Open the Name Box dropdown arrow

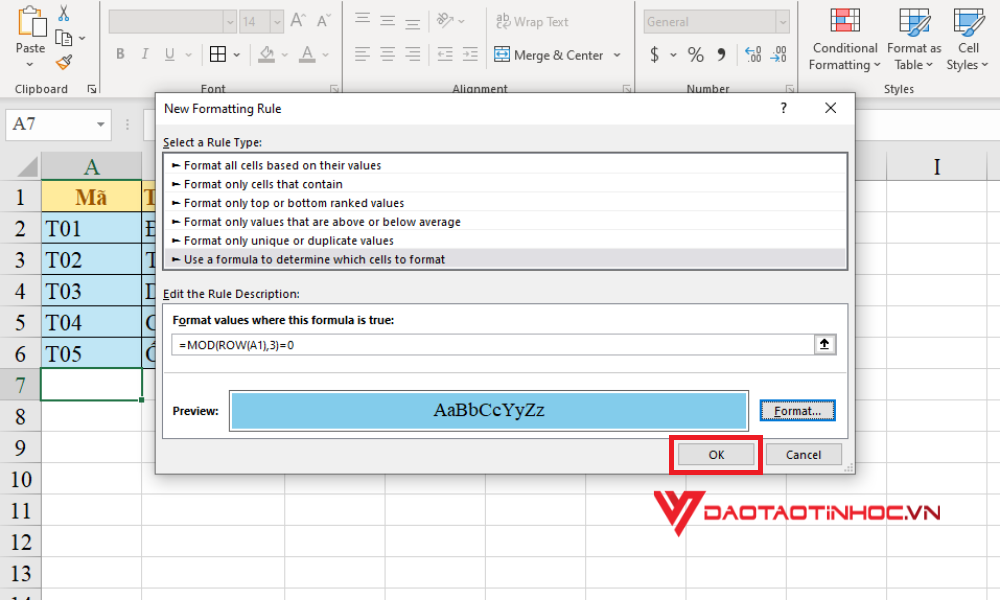101,124
